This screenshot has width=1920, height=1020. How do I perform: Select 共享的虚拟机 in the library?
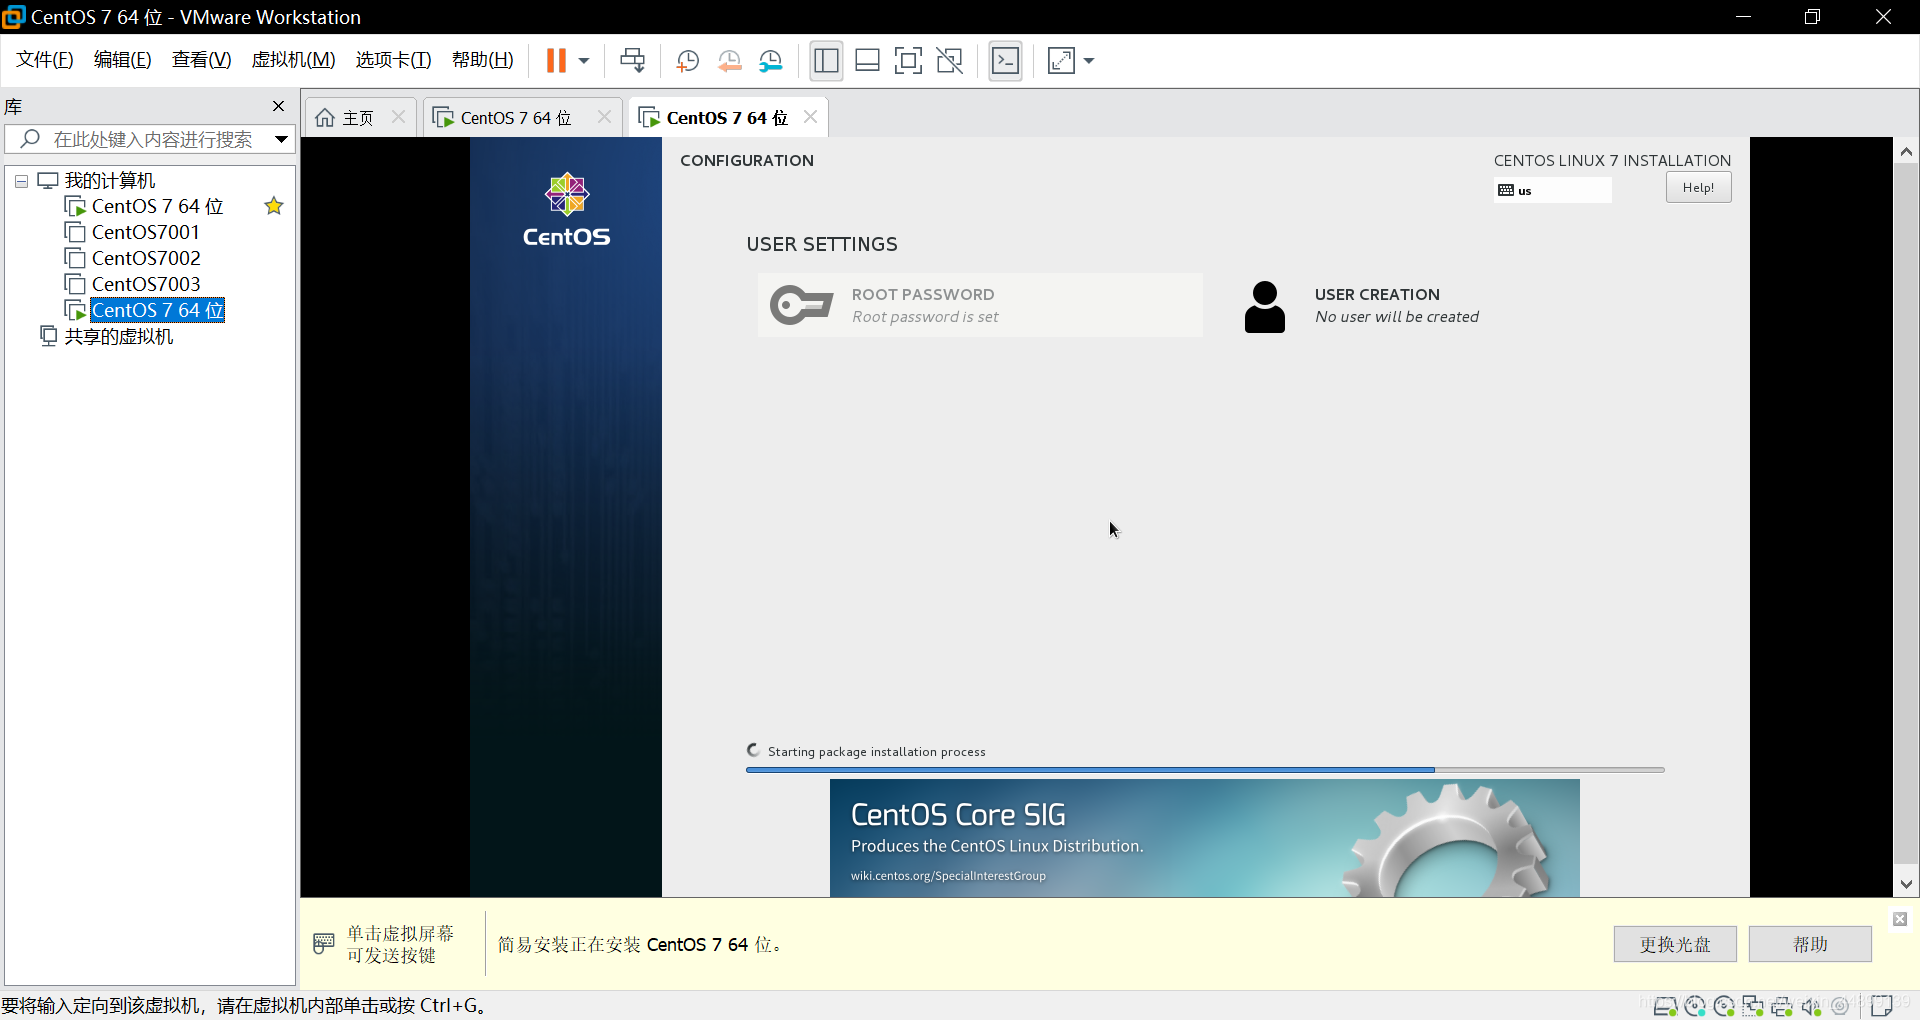click(x=118, y=336)
